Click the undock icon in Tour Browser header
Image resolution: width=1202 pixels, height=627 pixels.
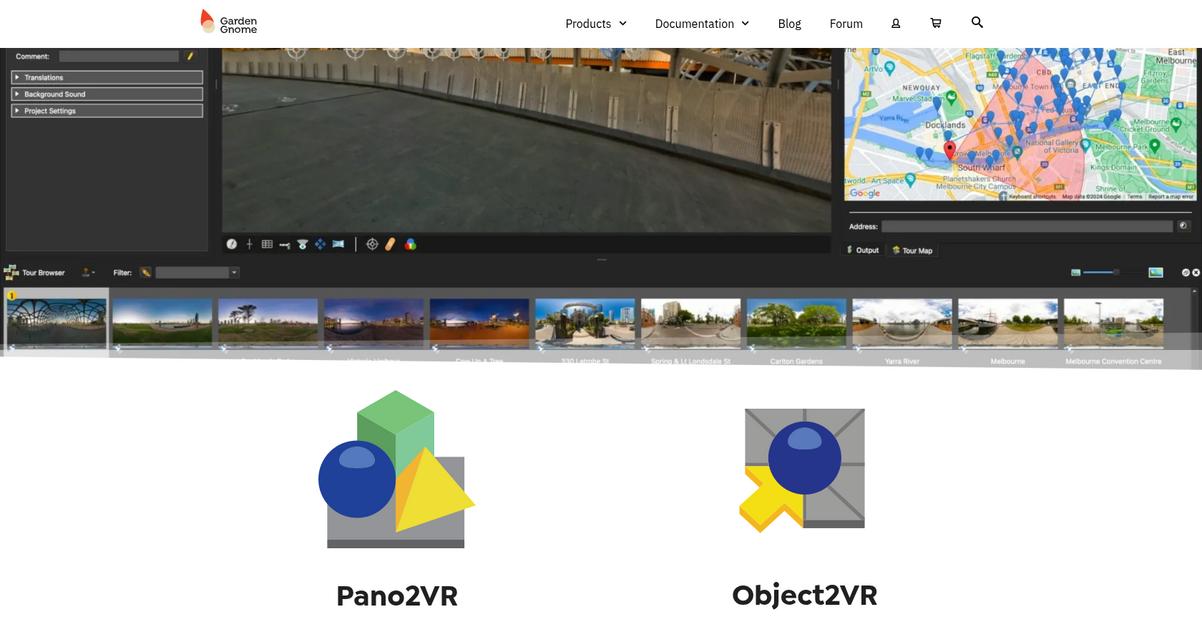[x=1186, y=272]
